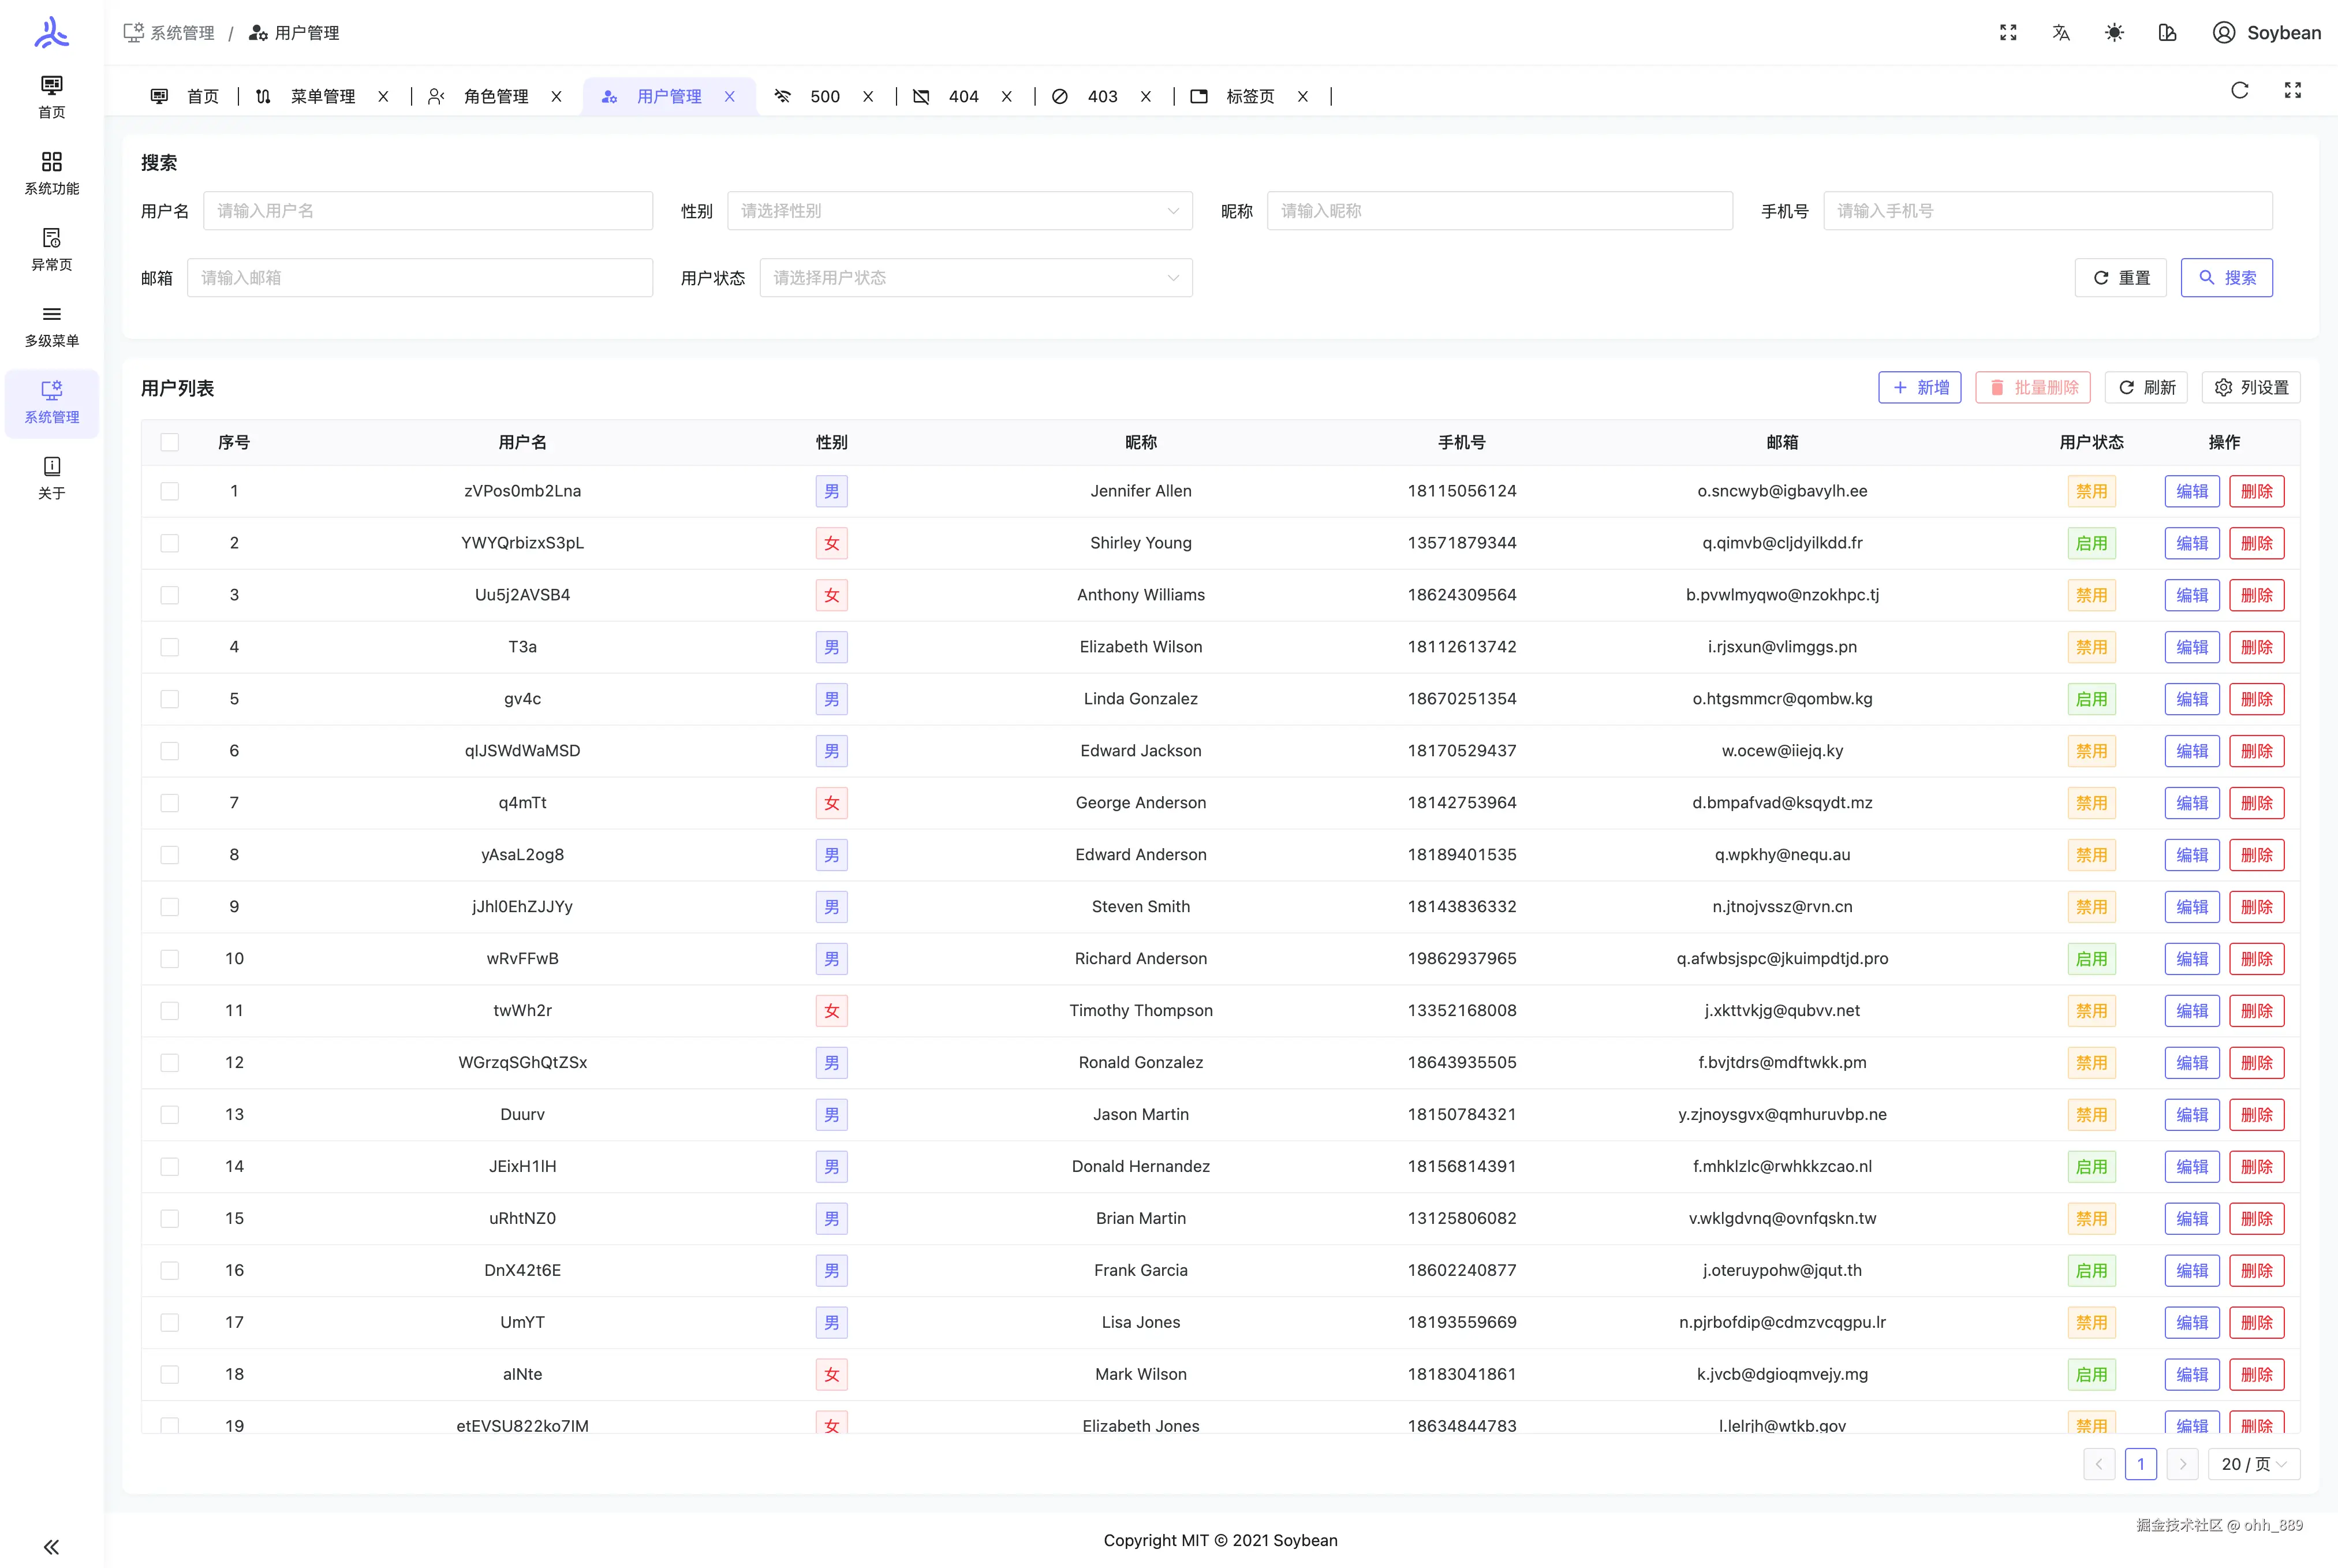Click the reload page icon in tab bar
Image resolution: width=2338 pixels, height=1568 pixels.
(x=2239, y=91)
